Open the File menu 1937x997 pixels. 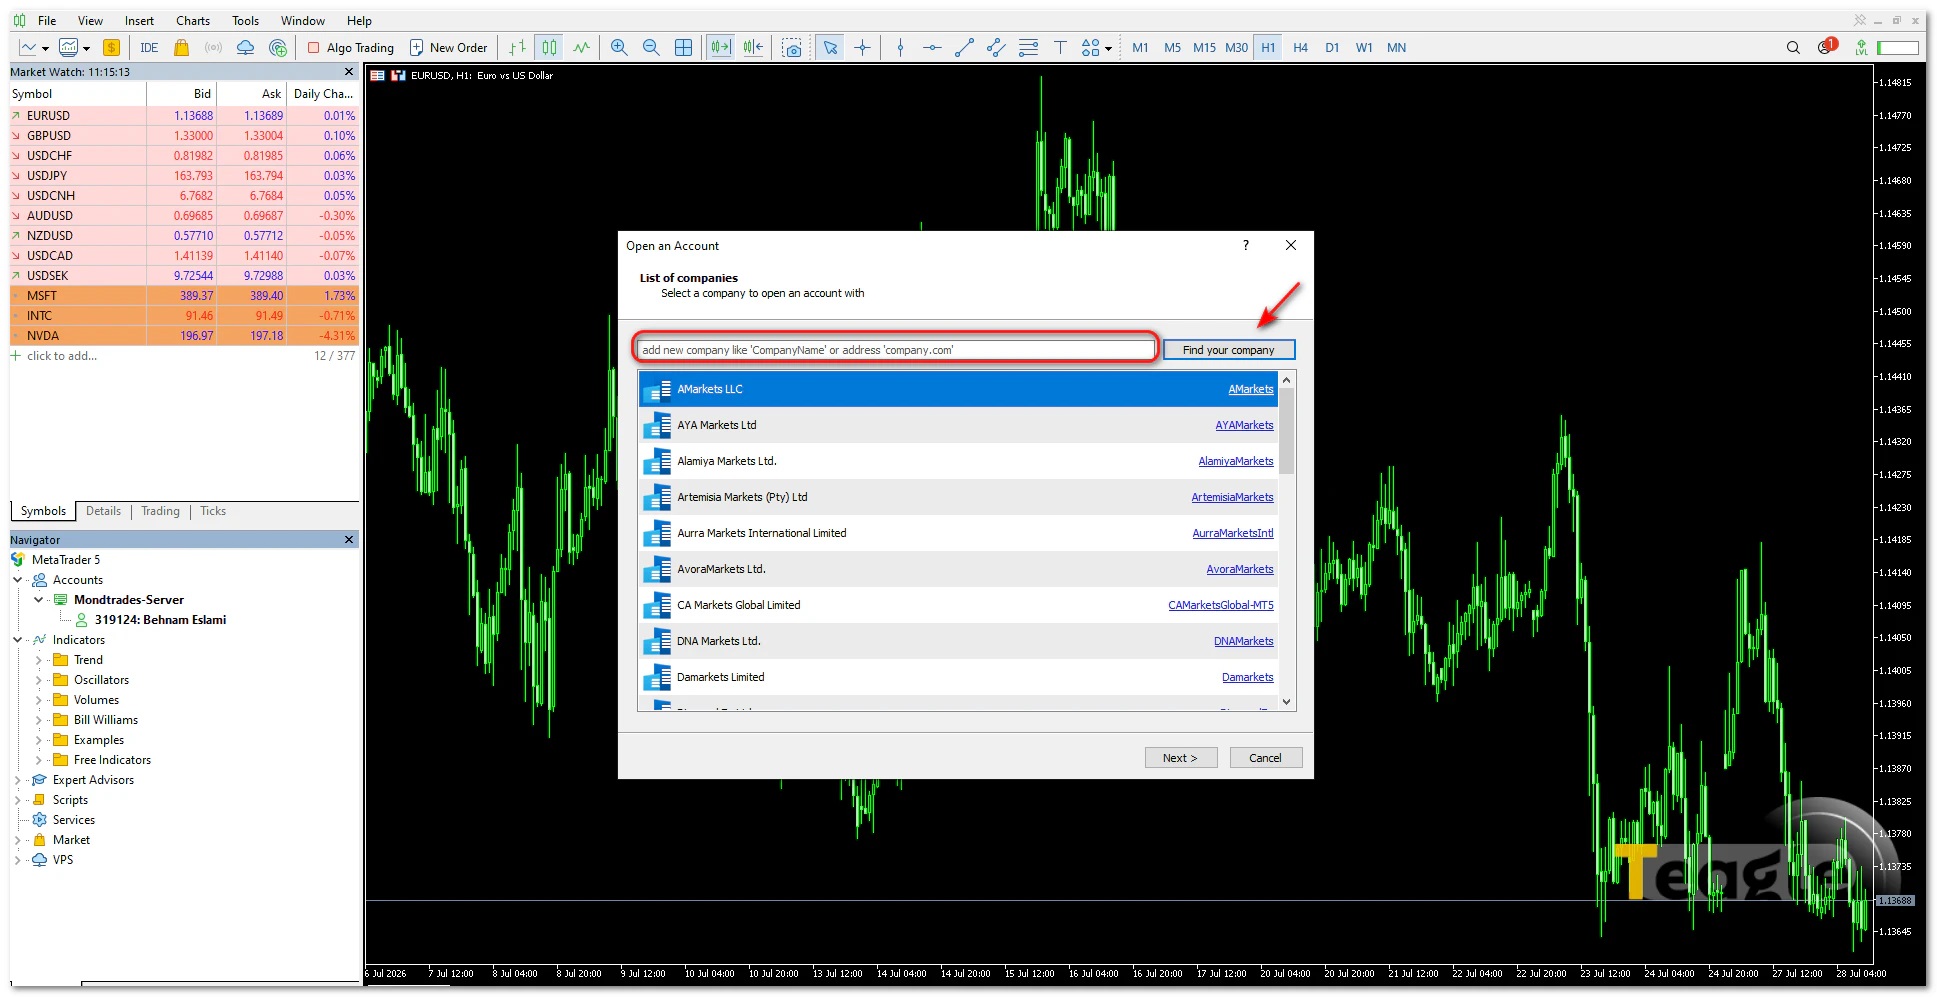click(x=47, y=20)
